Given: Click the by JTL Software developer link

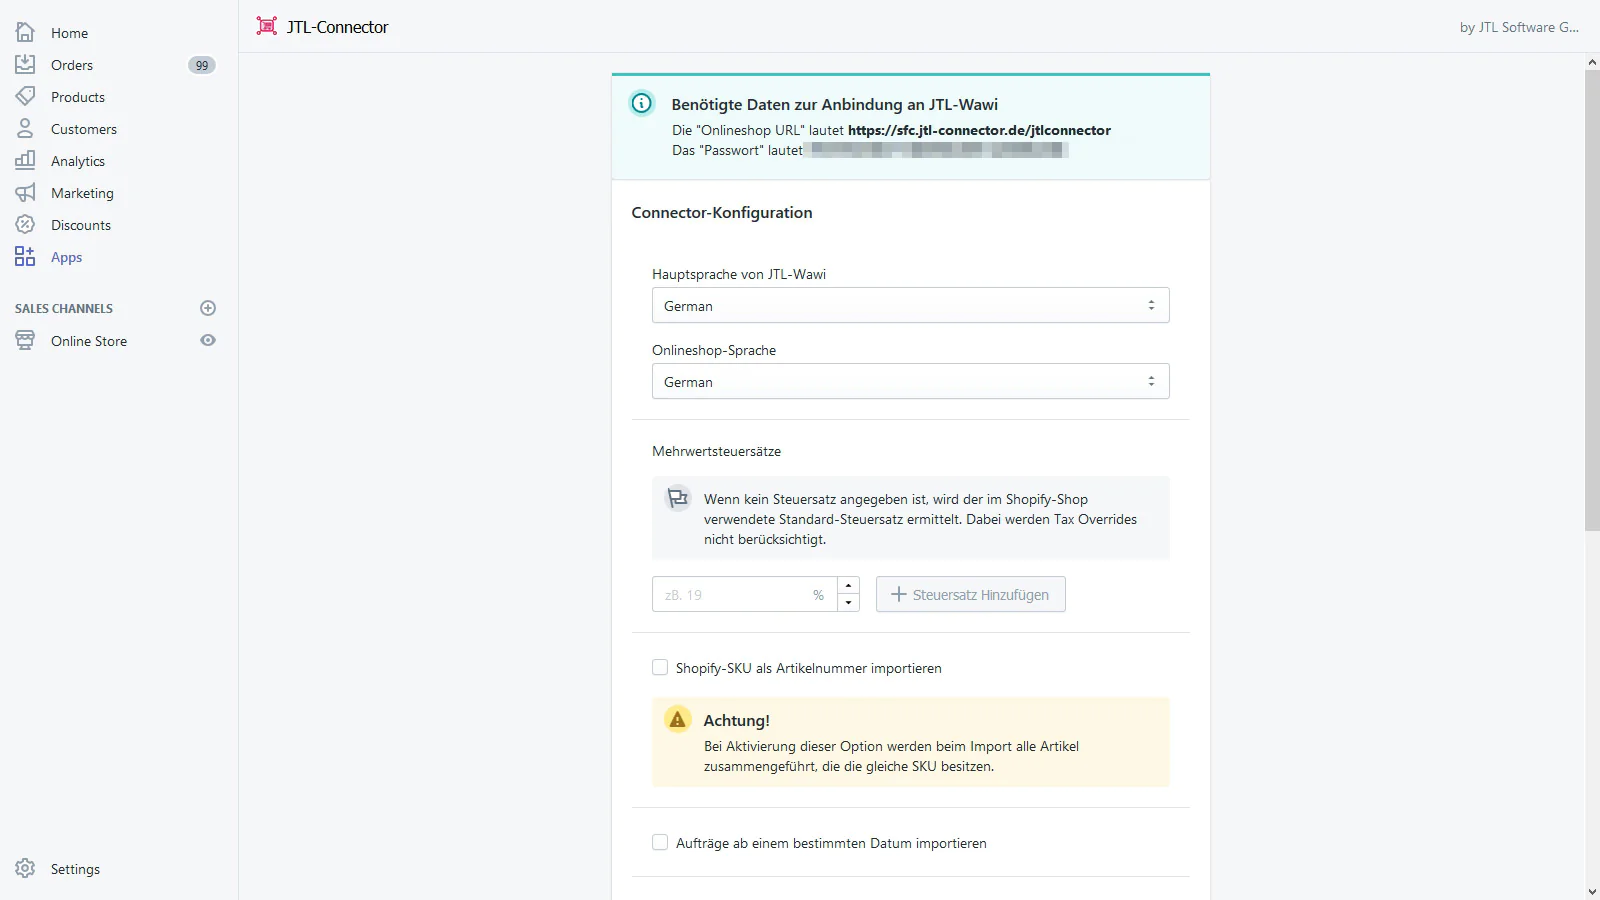Looking at the screenshot, I should [1518, 27].
